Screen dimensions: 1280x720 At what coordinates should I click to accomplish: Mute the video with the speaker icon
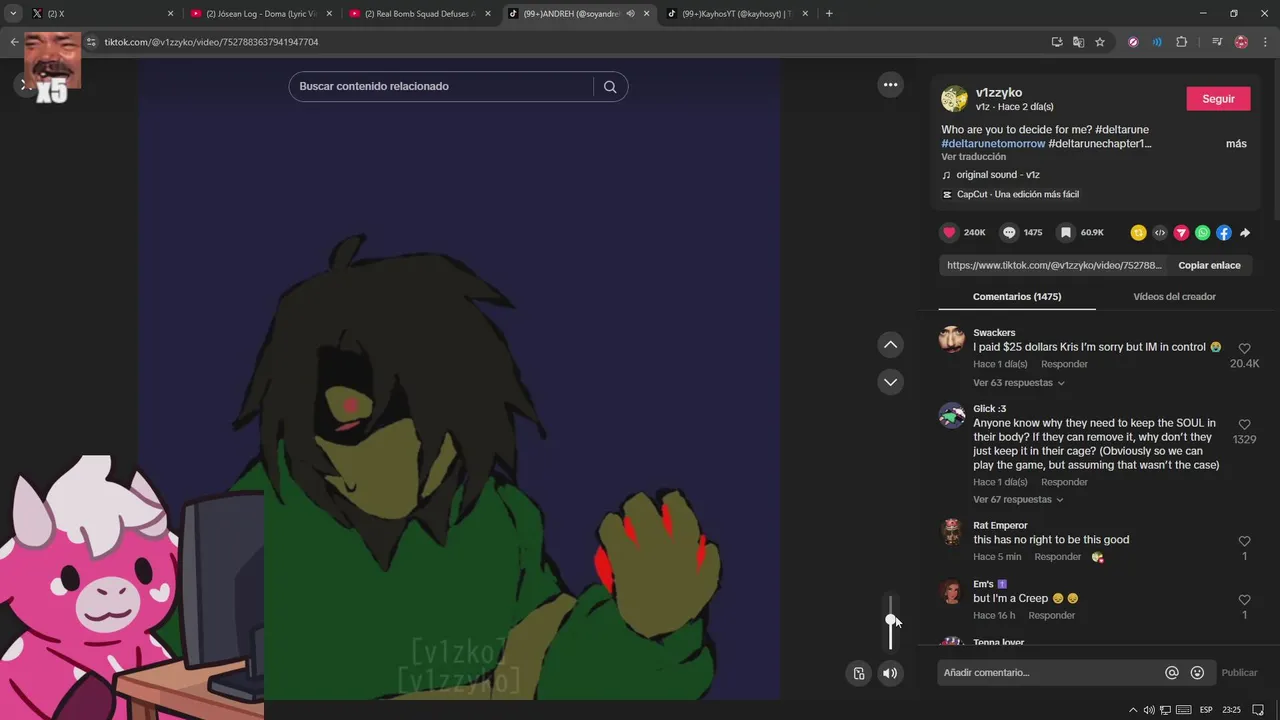tap(890, 673)
